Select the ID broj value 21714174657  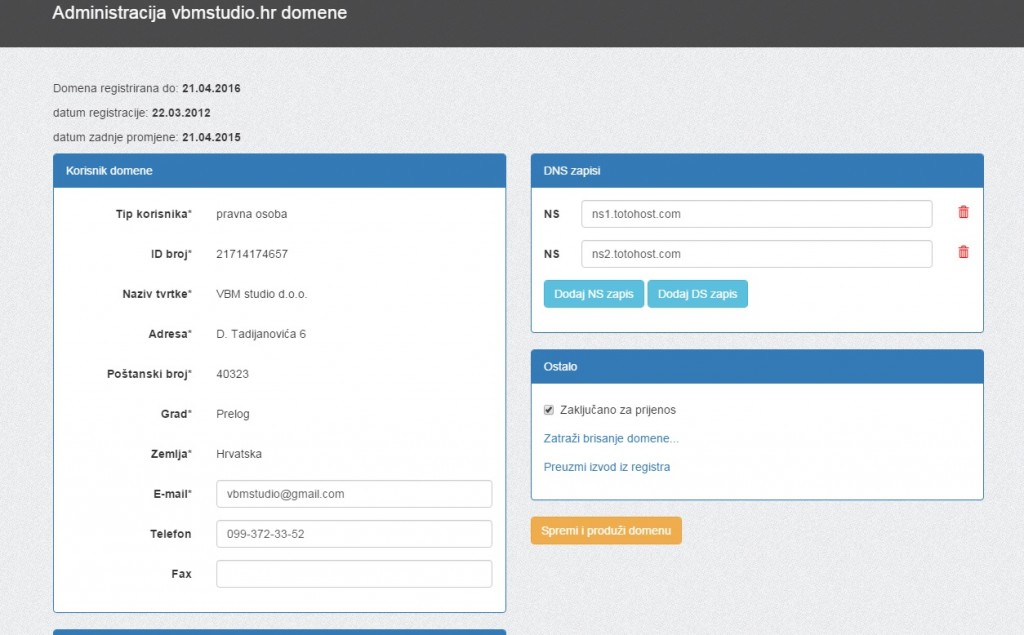pyautogui.click(x=252, y=254)
